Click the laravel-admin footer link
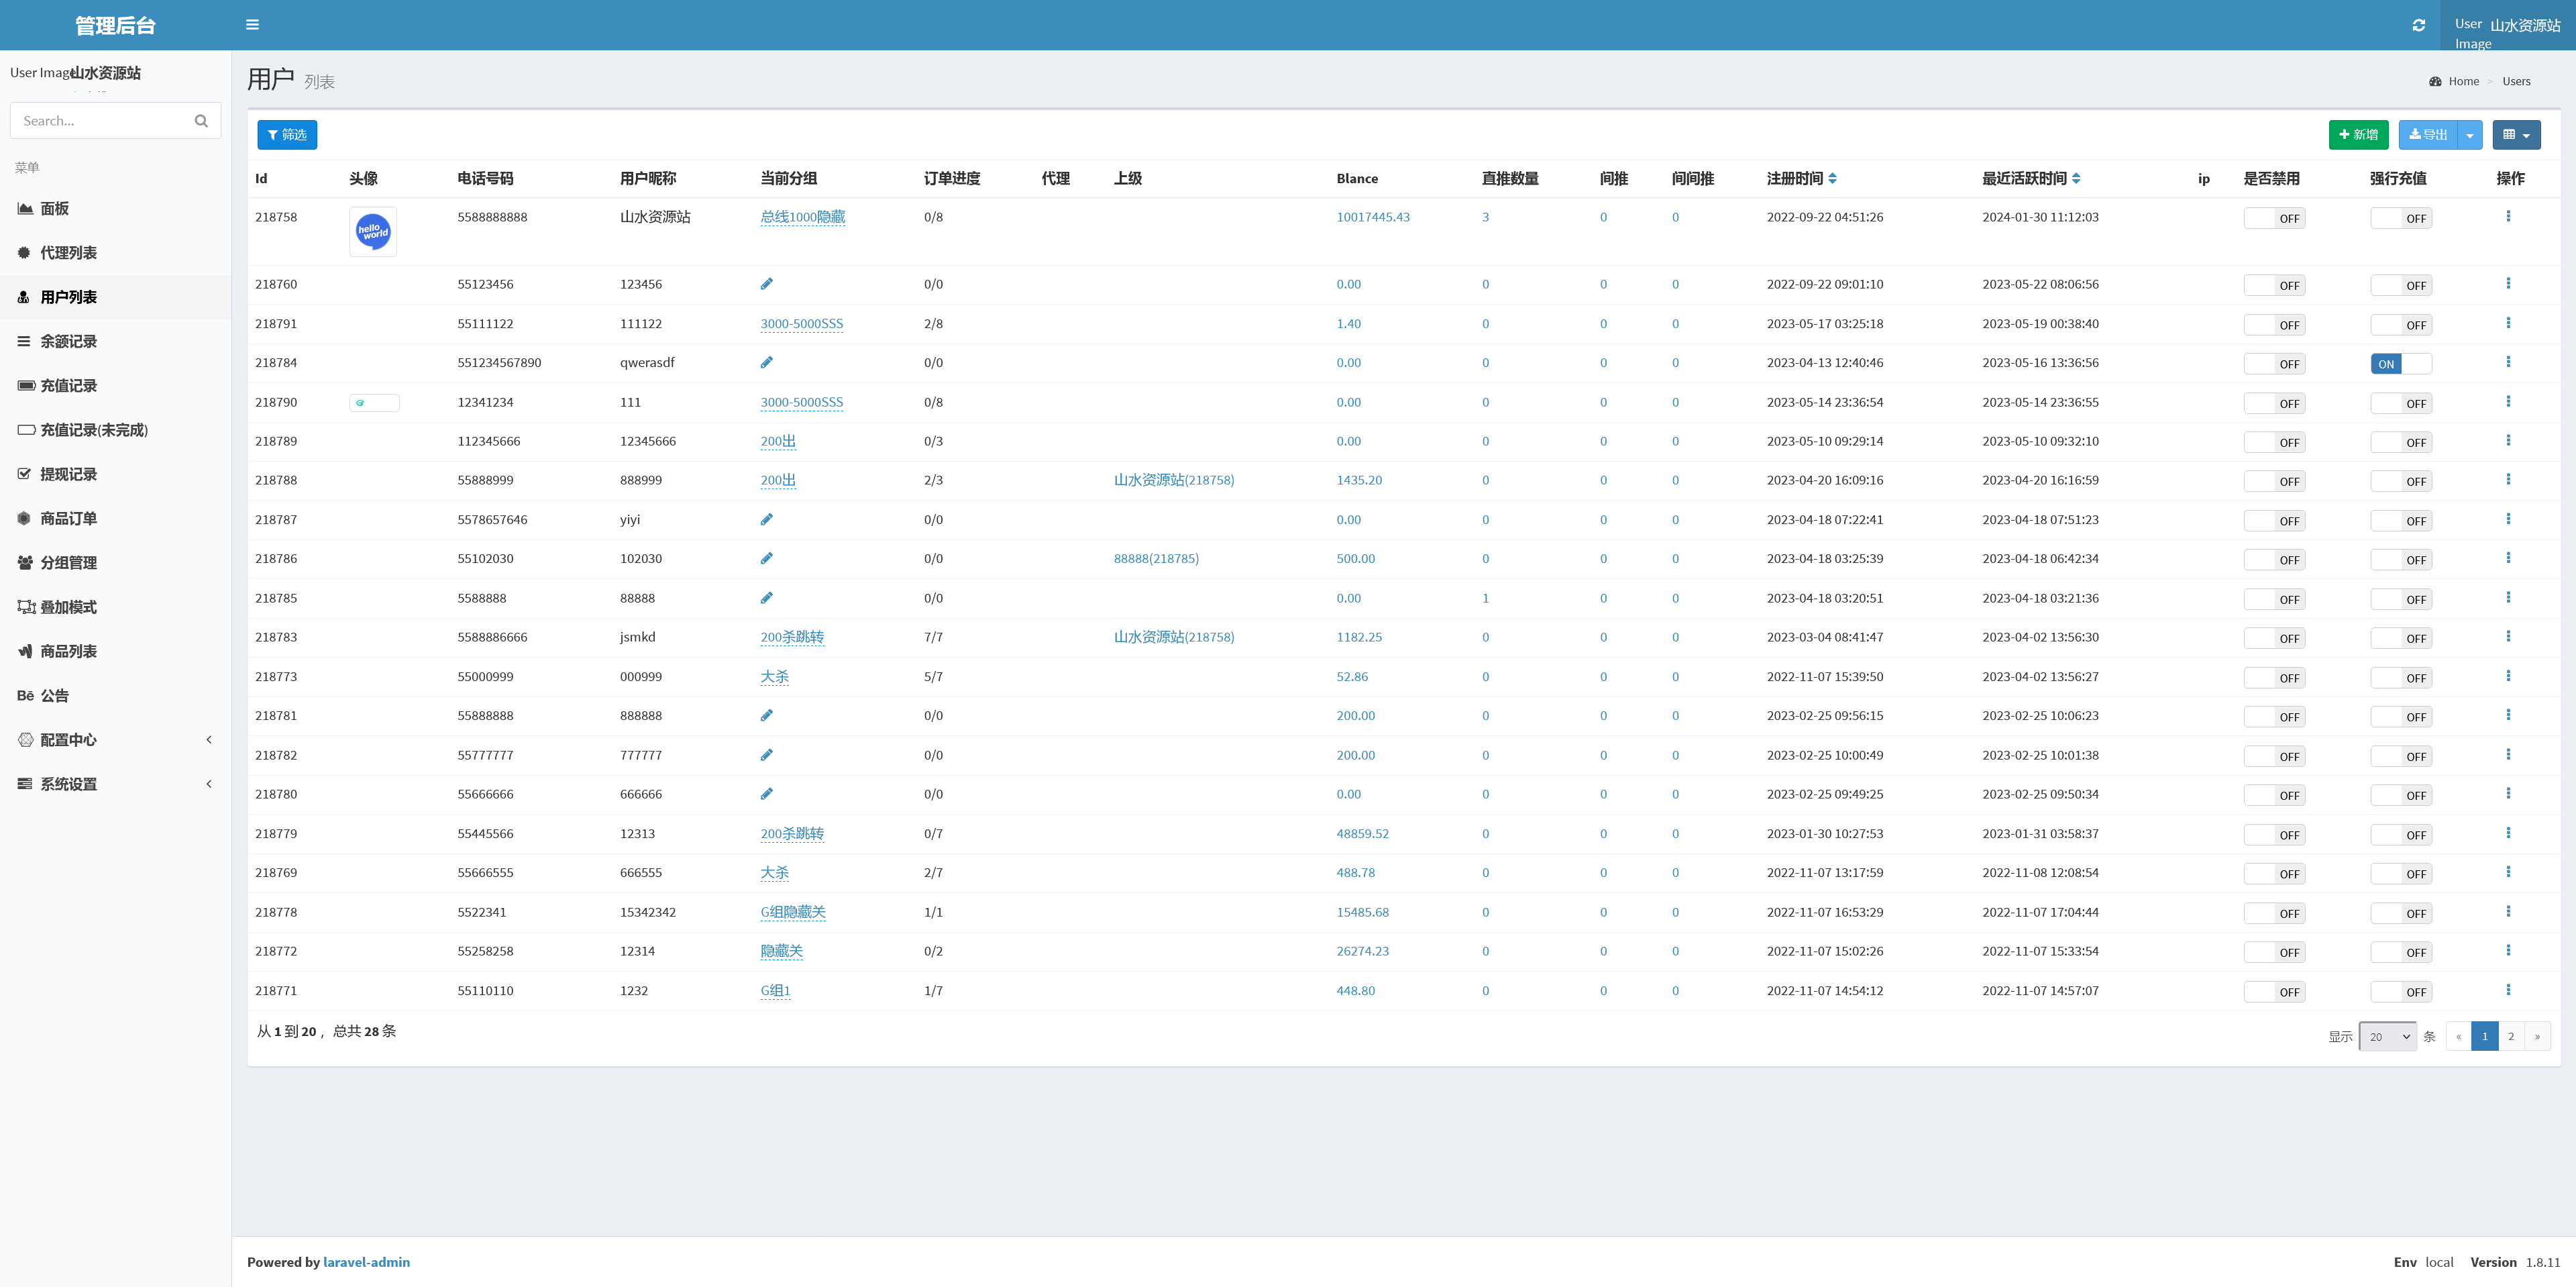The image size is (2576, 1287). (366, 1262)
